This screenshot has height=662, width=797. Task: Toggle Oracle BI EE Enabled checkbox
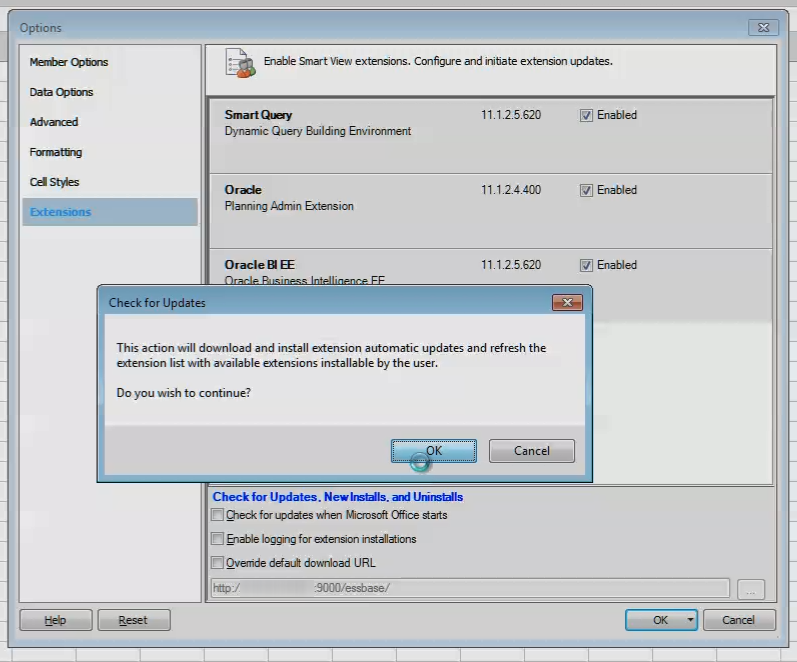(586, 265)
